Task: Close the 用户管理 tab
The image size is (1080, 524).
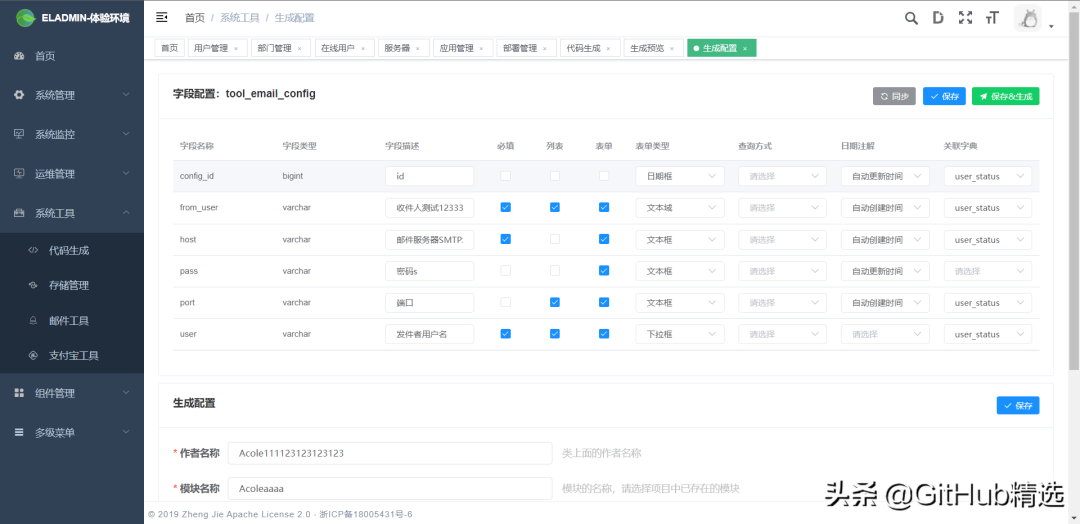Action: (x=236, y=49)
